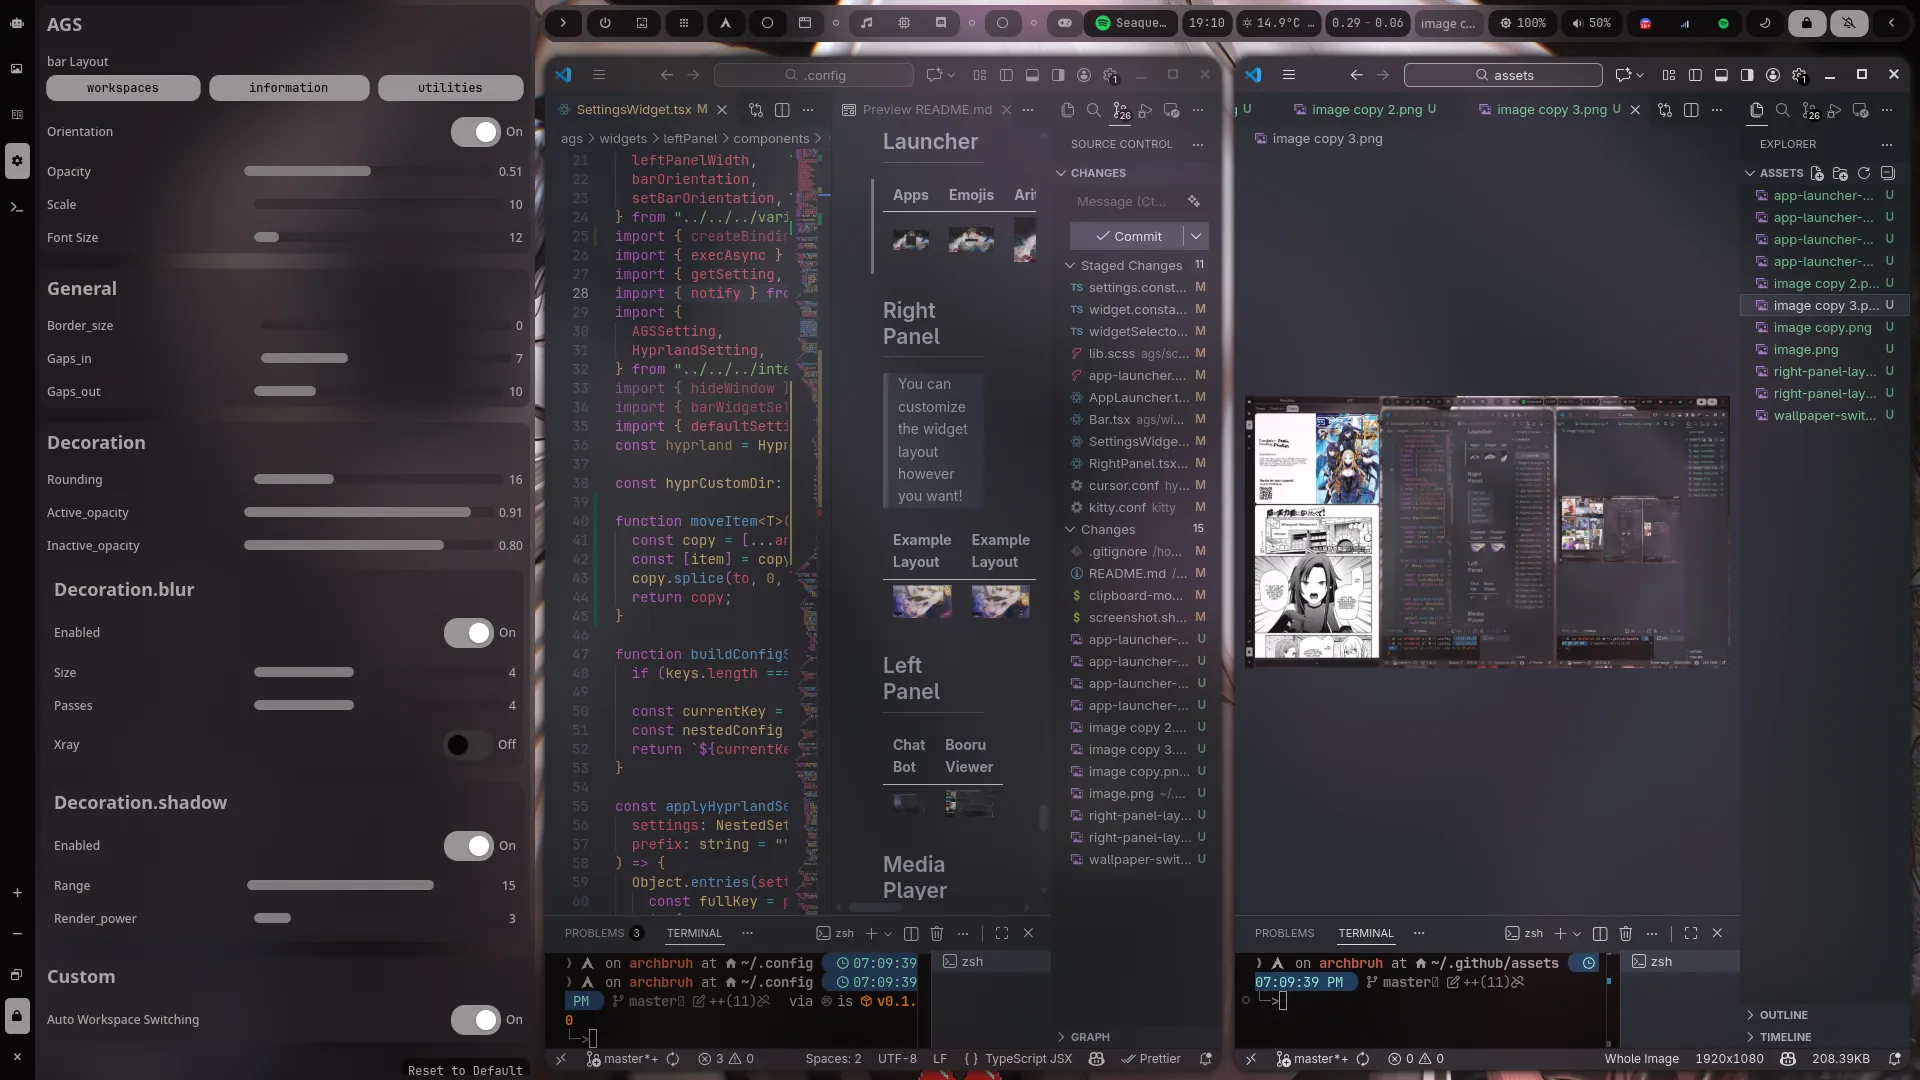Click Spaces: 2 indentation setting

click(833, 1058)
